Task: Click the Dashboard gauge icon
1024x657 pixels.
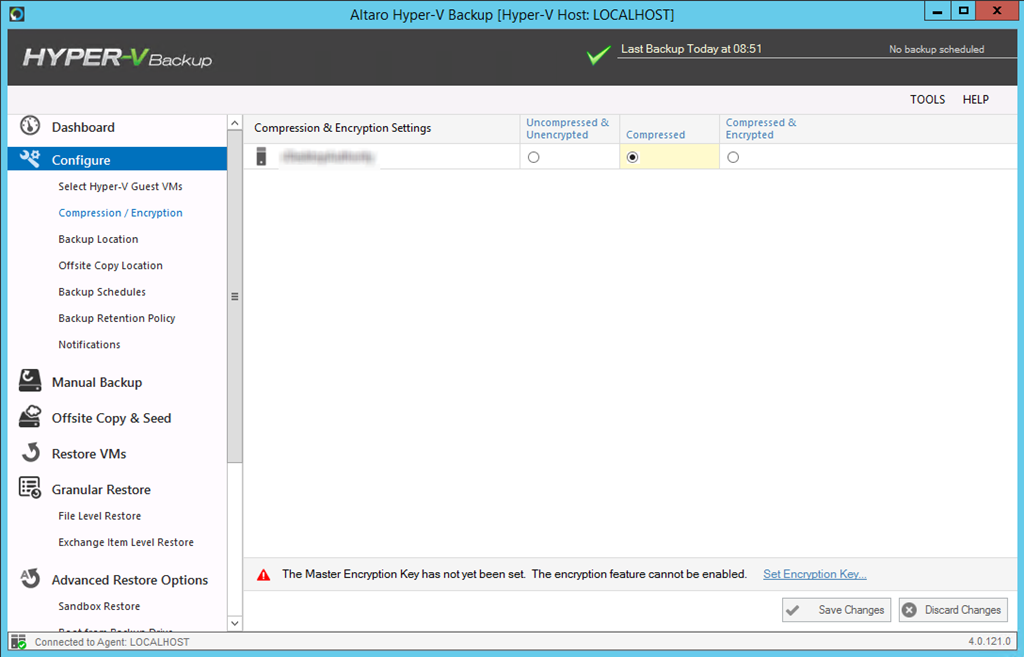Action: click(x=30, y=125)
